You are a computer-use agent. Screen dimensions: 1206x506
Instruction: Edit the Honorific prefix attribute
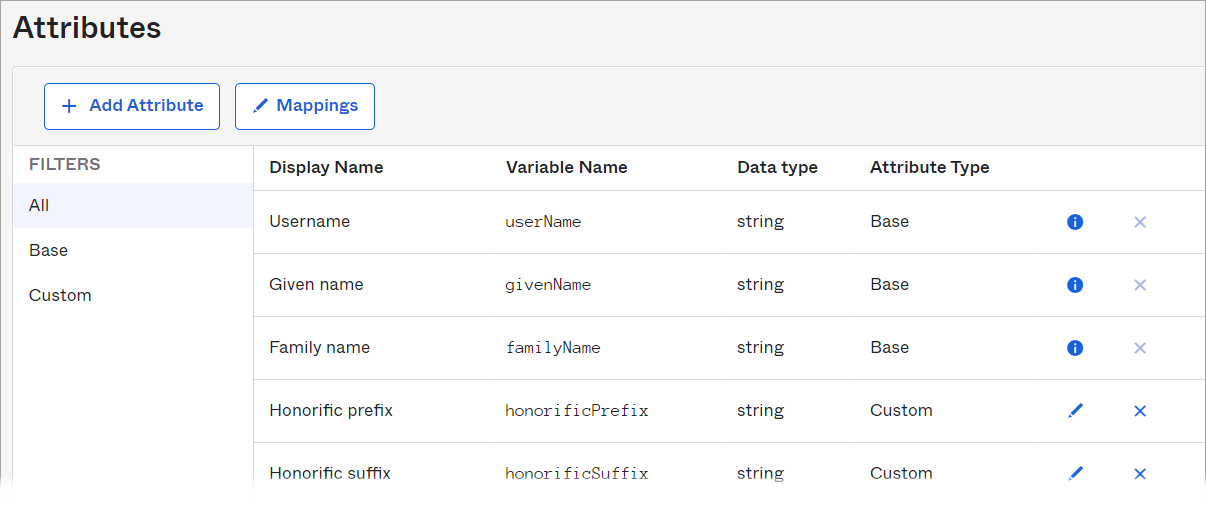(x=1075, y=411)
